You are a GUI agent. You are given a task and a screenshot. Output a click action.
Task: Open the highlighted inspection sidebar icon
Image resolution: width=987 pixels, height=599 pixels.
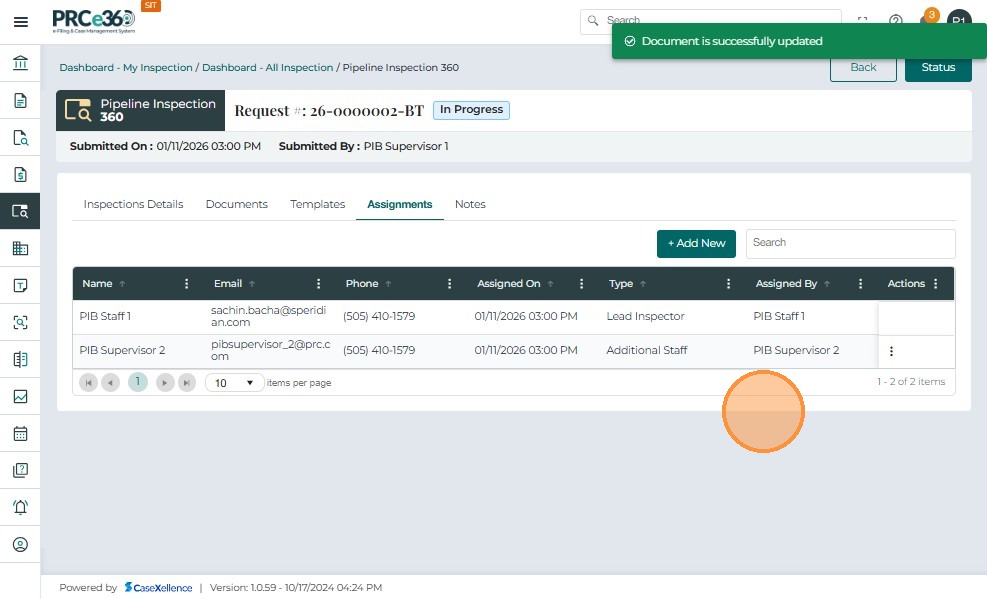tap(20, 211)
